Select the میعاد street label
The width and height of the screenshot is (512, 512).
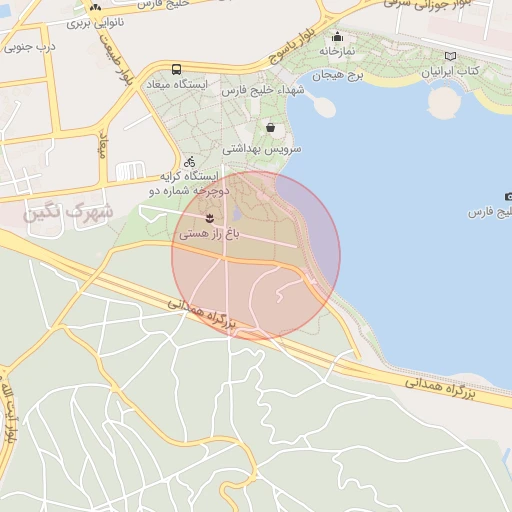point(102,146)
